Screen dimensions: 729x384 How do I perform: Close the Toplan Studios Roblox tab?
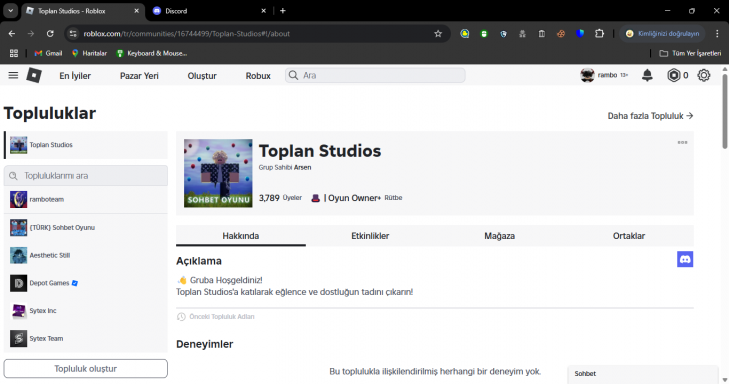tap(137, 11)
